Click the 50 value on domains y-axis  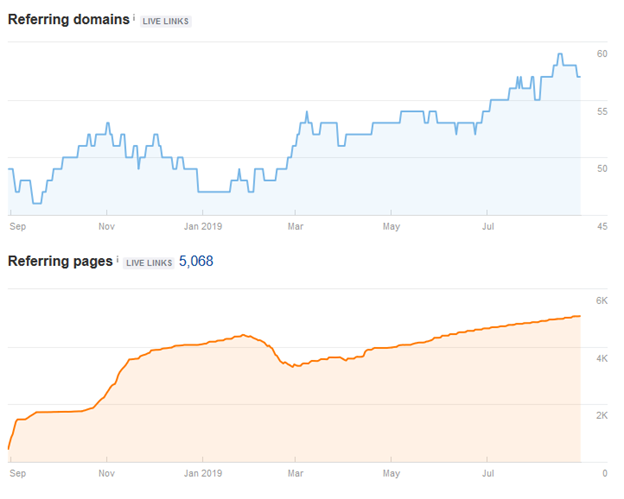point(602,169)
